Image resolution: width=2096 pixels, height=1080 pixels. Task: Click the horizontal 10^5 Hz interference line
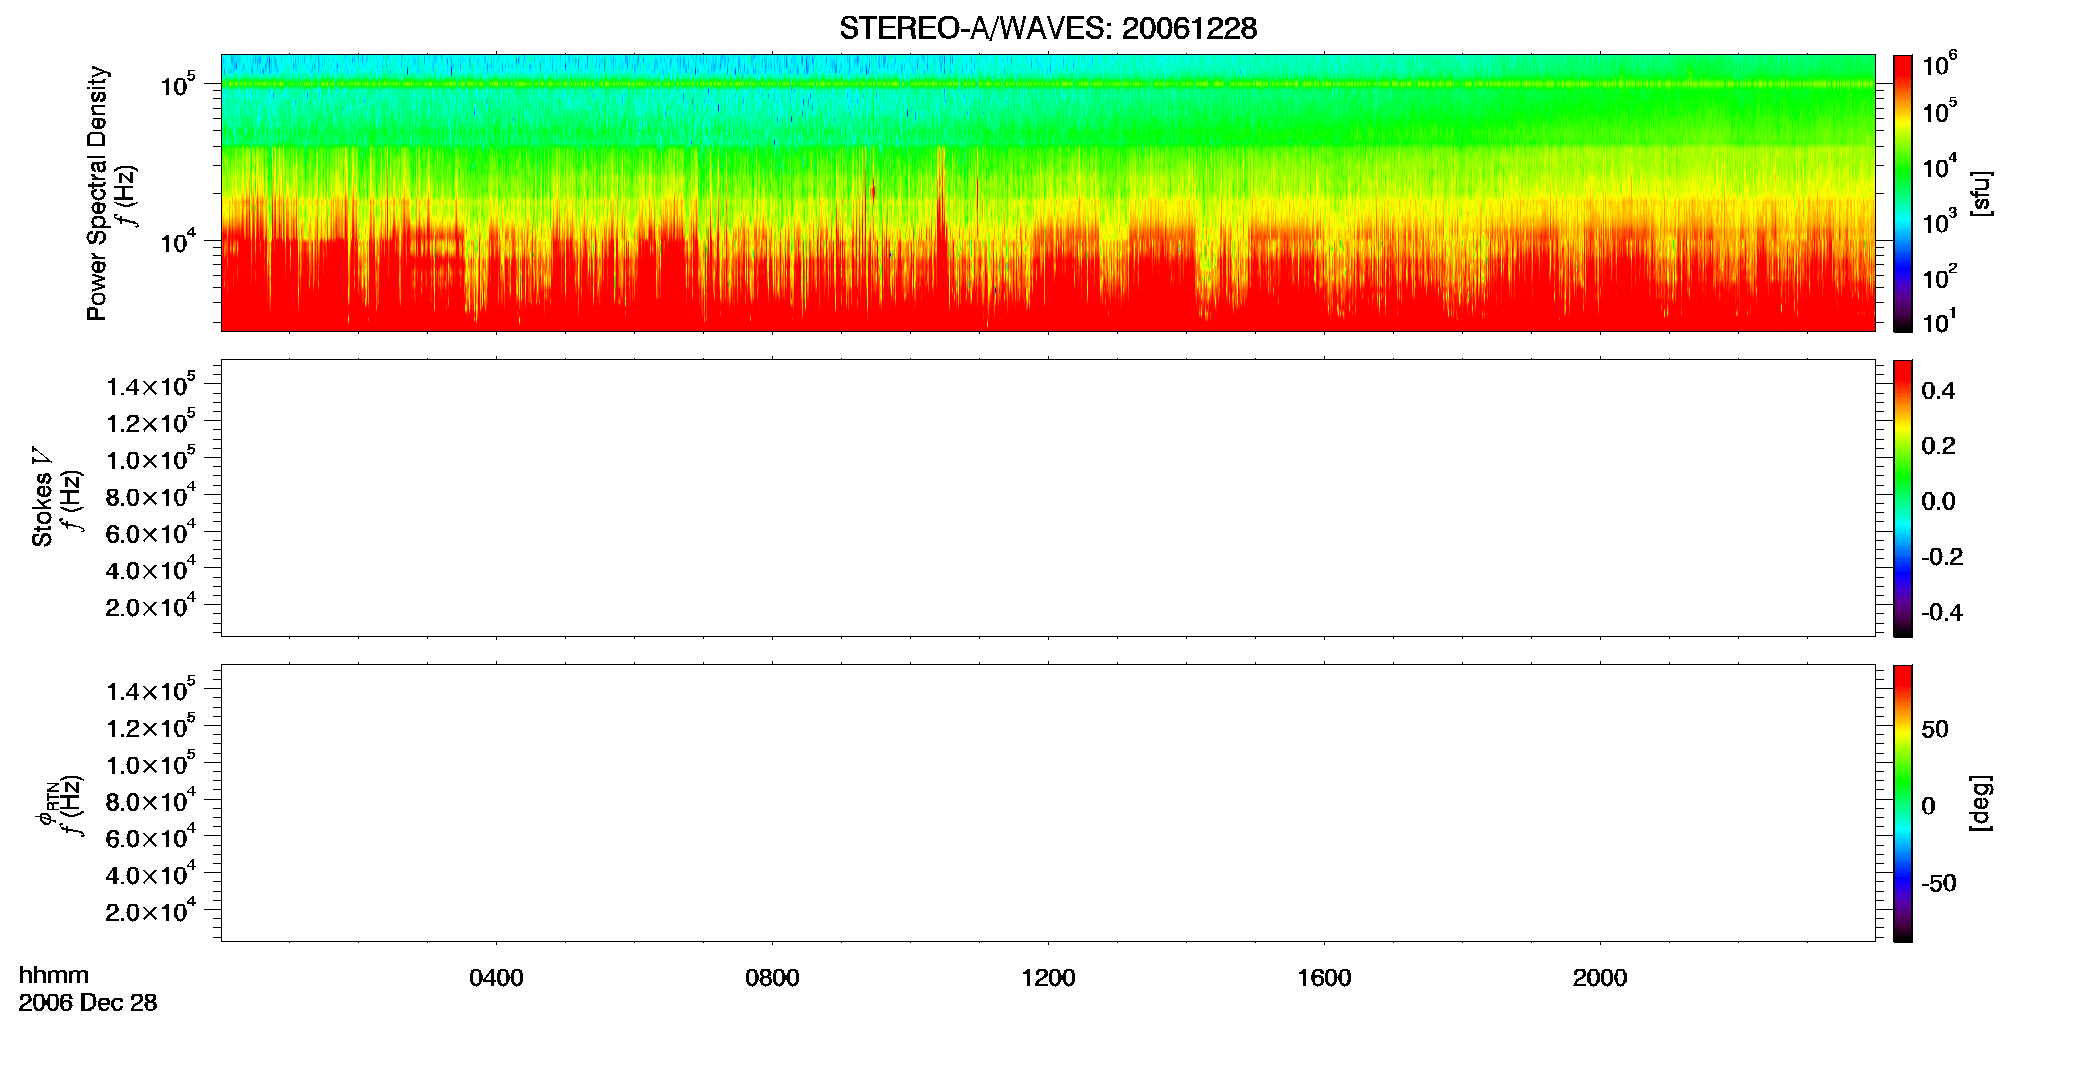[1048, 84]
